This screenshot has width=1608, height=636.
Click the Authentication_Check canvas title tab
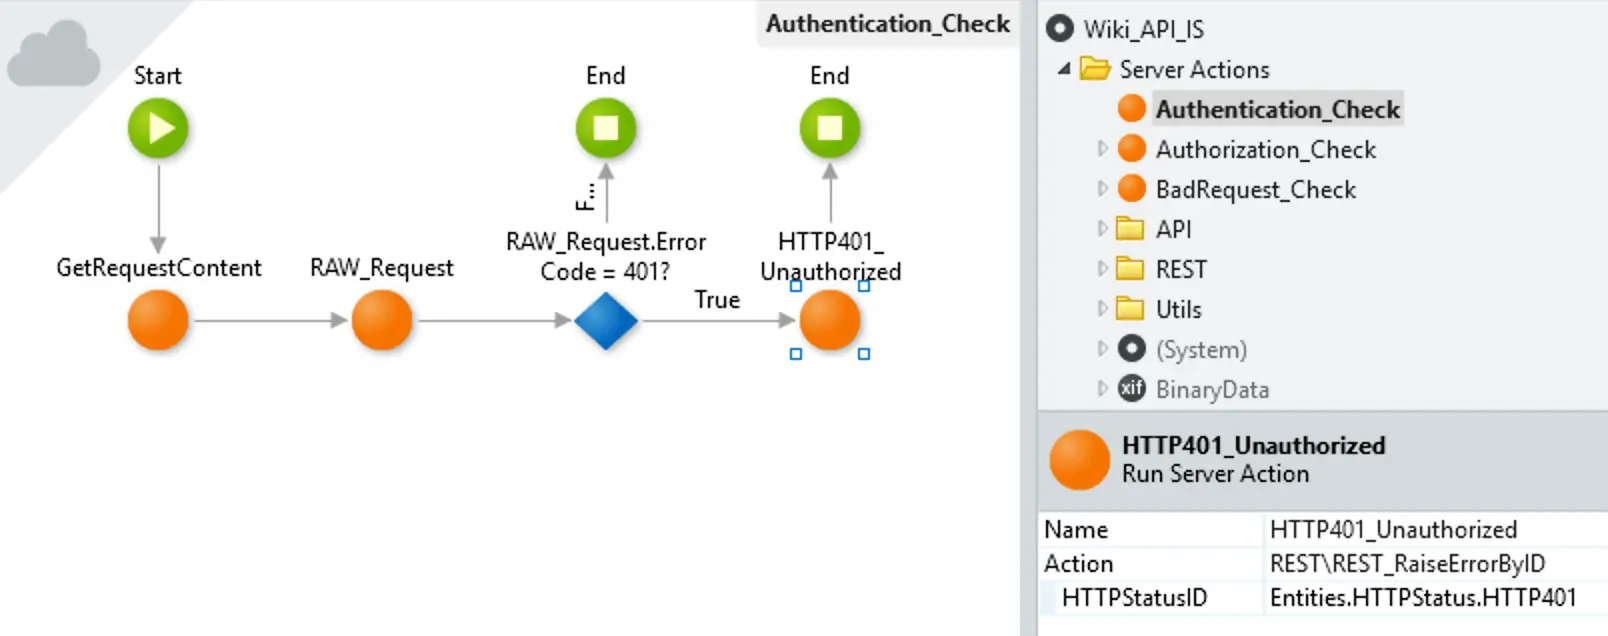click(888, 24)
